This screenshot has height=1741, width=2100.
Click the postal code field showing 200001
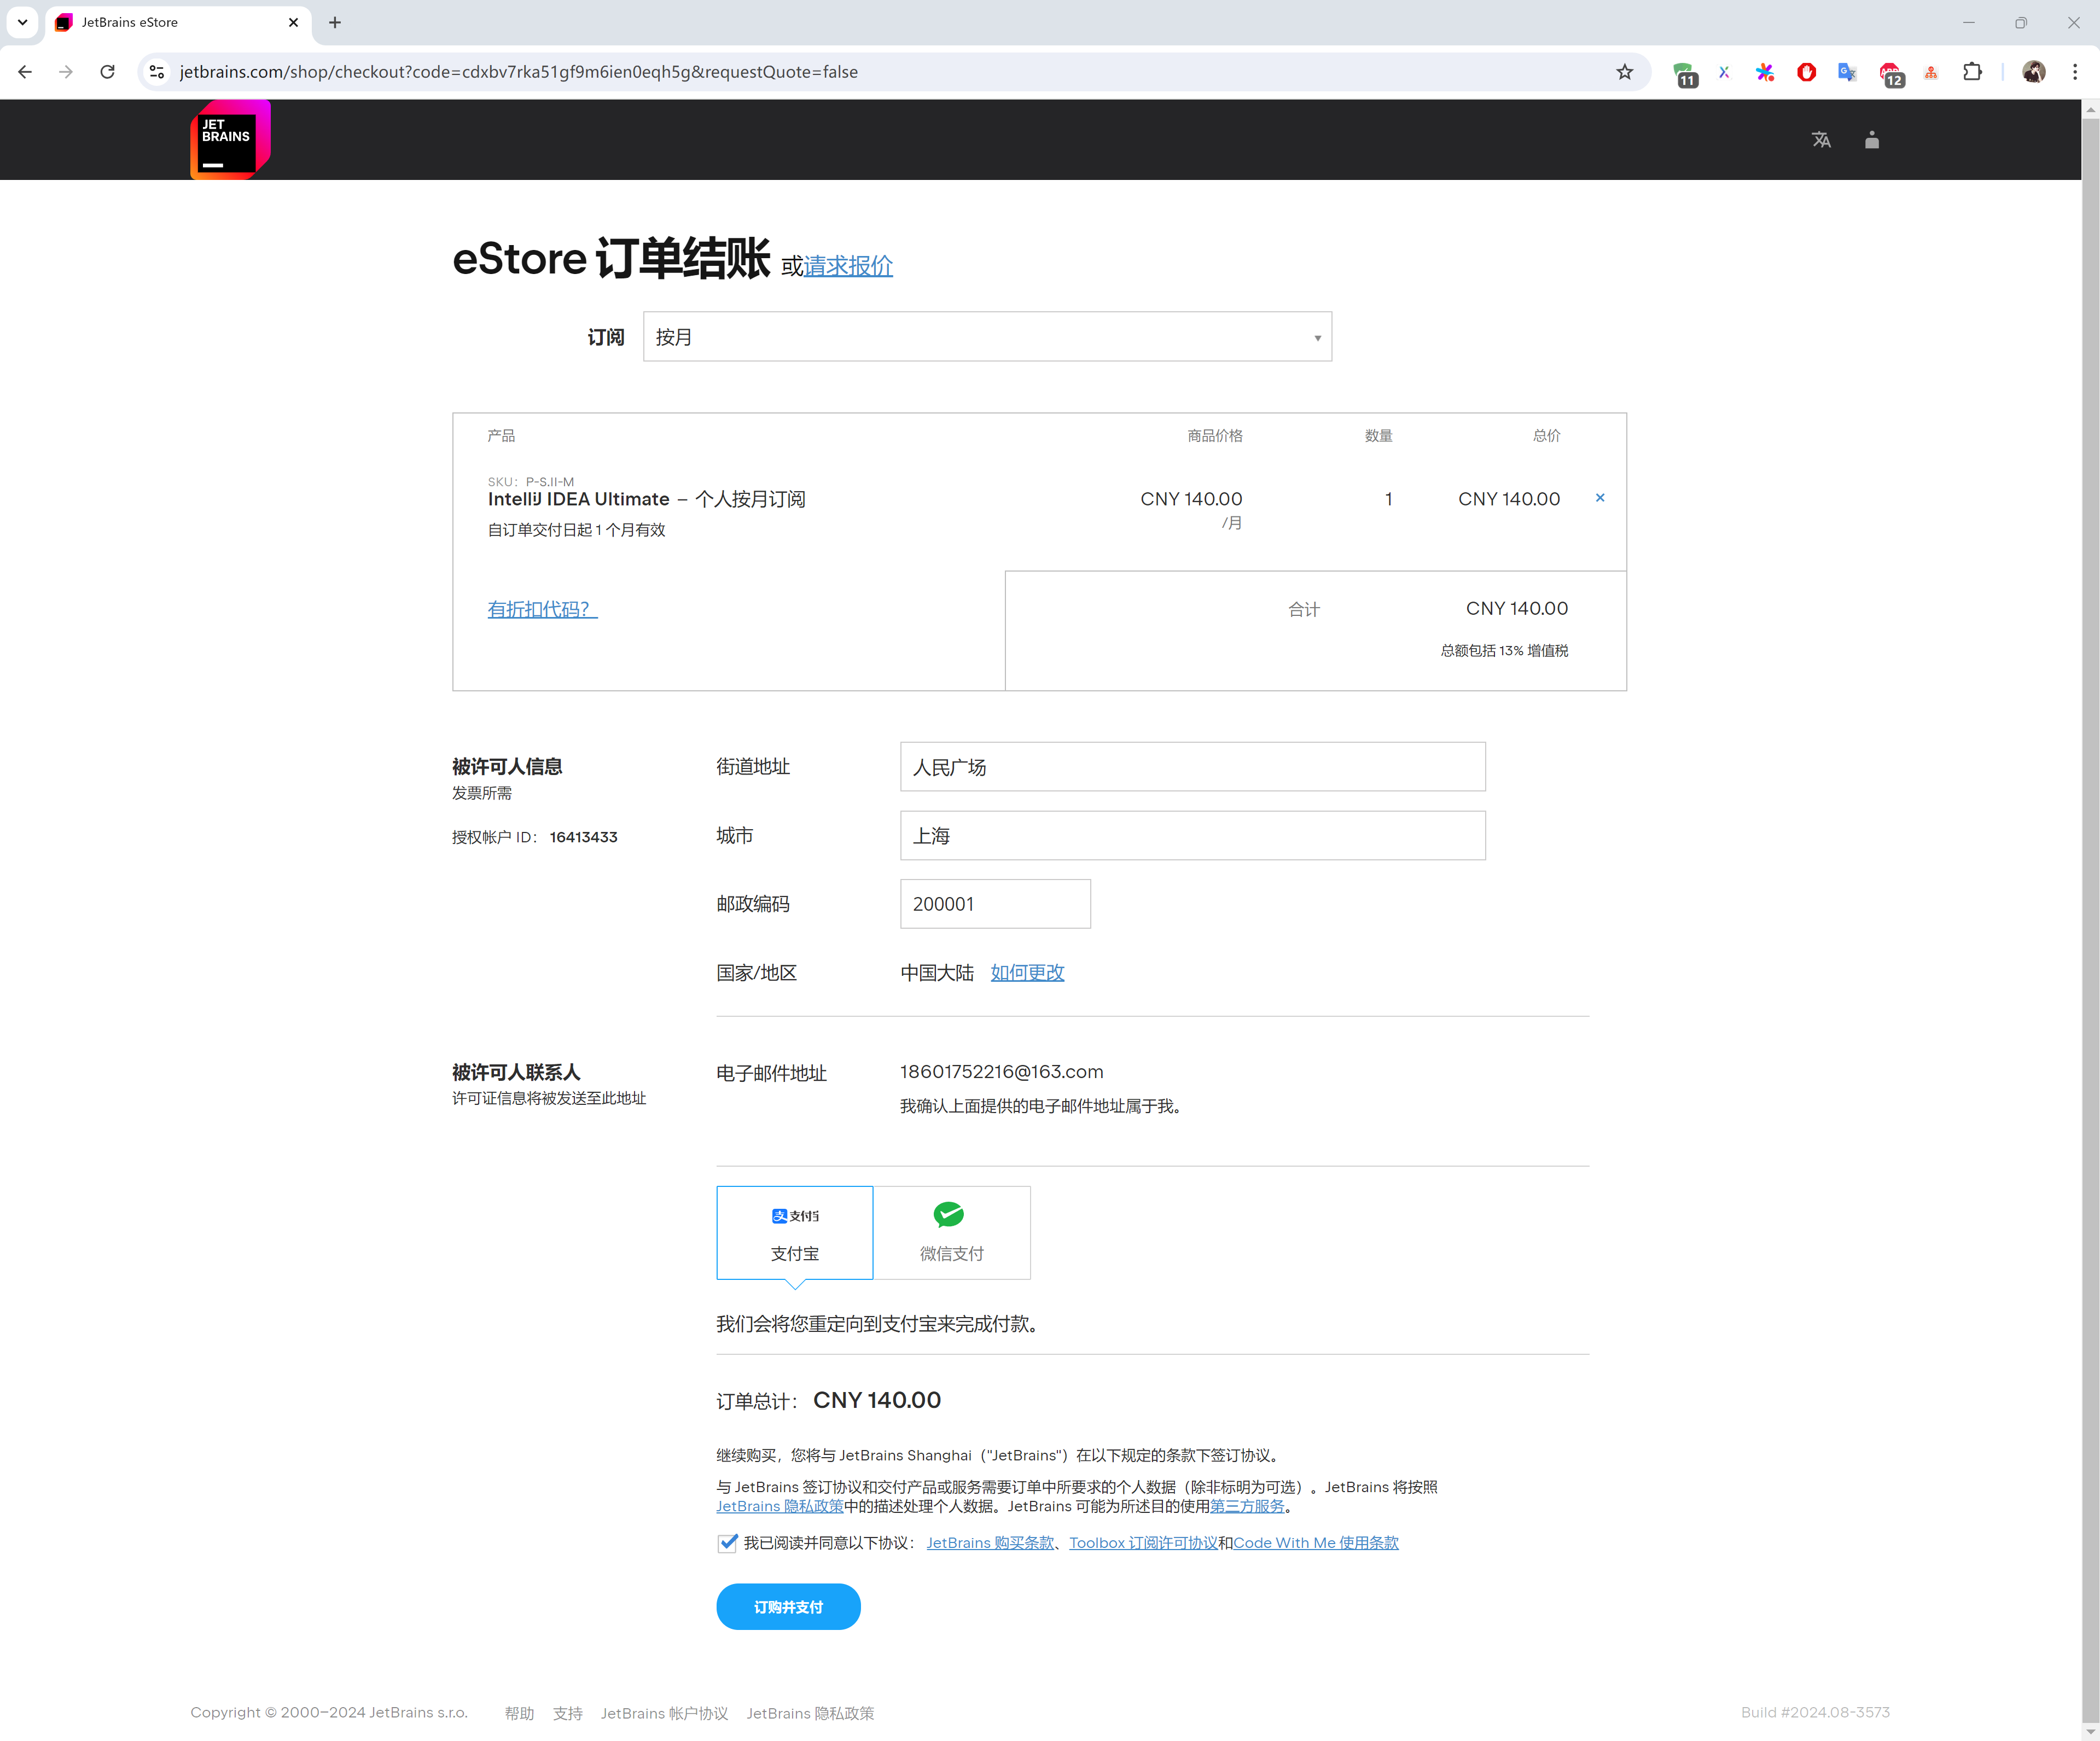(x=994, y=904)
